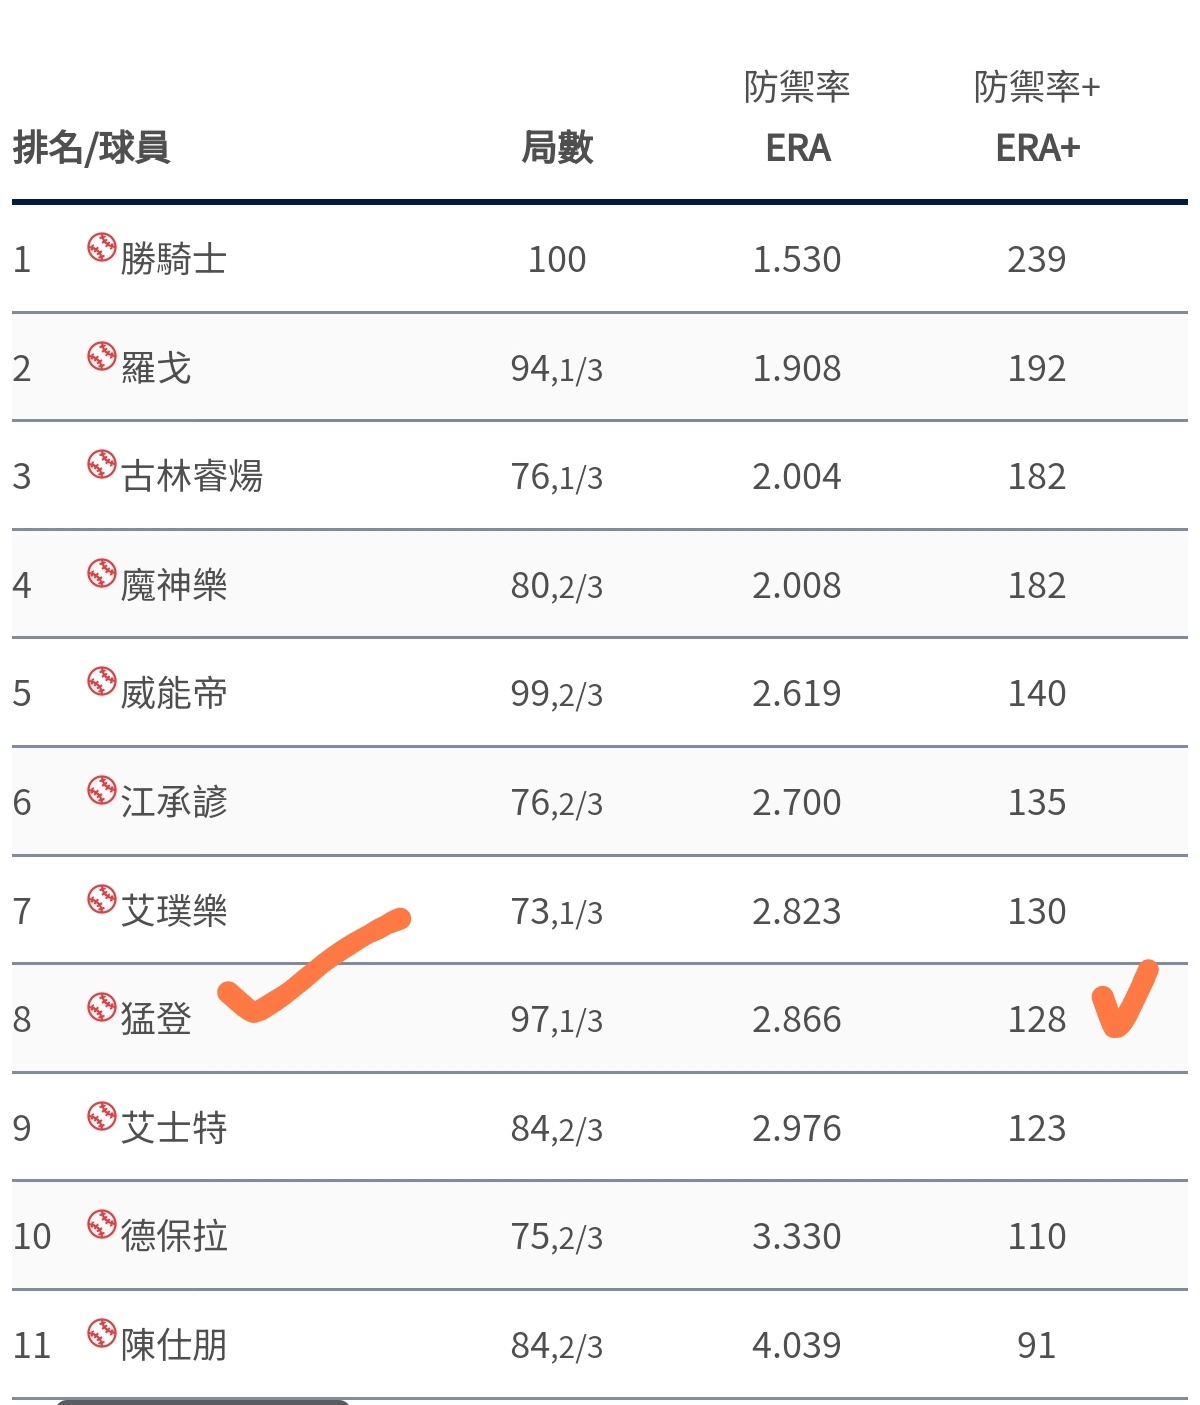Sort by the 防禦率 ERA column header
The image size is (1200, 1405).
click(x=797, y=118)
